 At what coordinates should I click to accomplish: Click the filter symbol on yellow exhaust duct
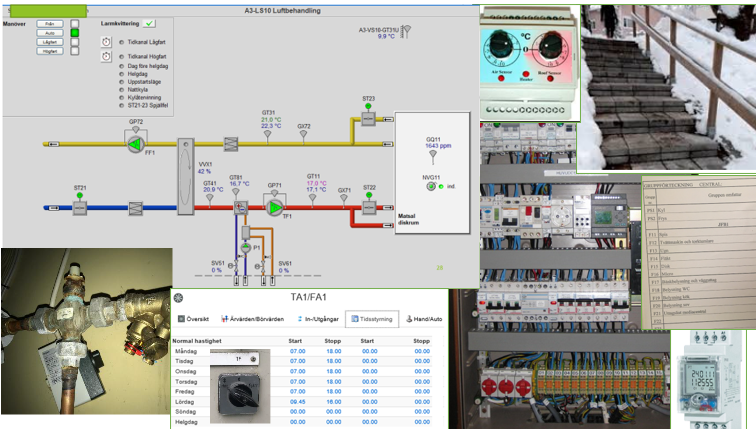[231, 144]
